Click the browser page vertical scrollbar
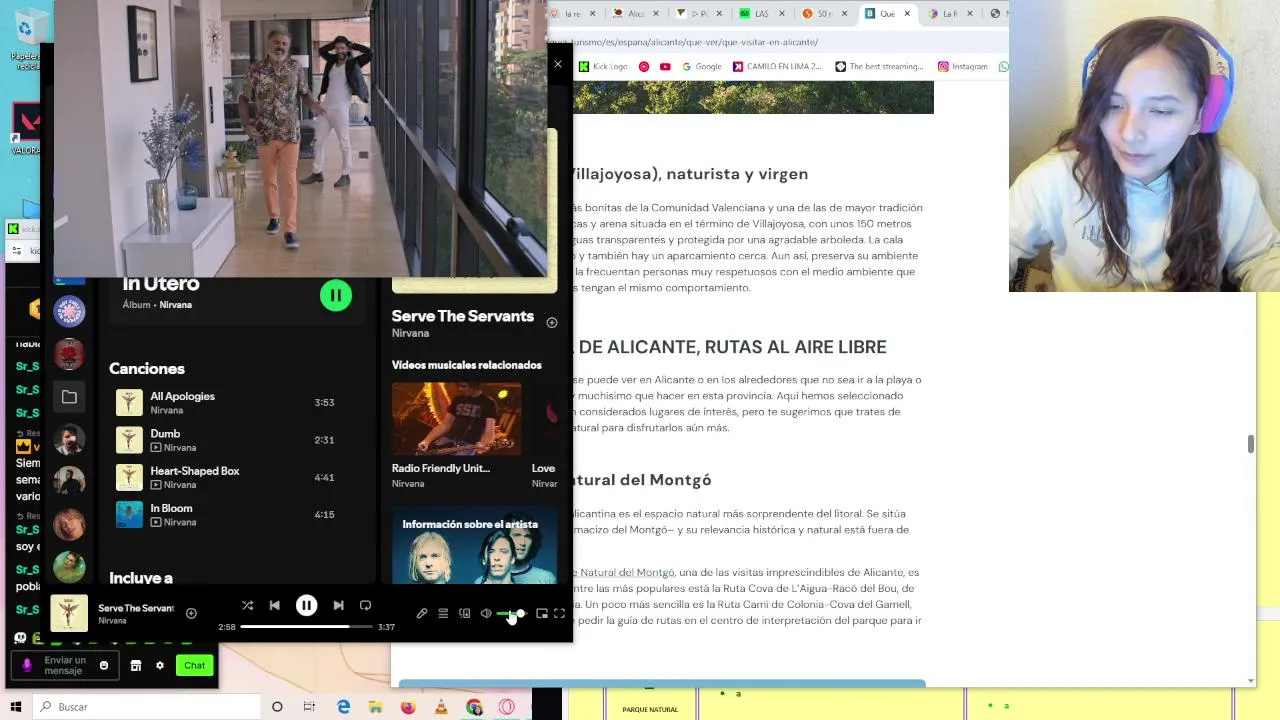 click(1251, 444)
